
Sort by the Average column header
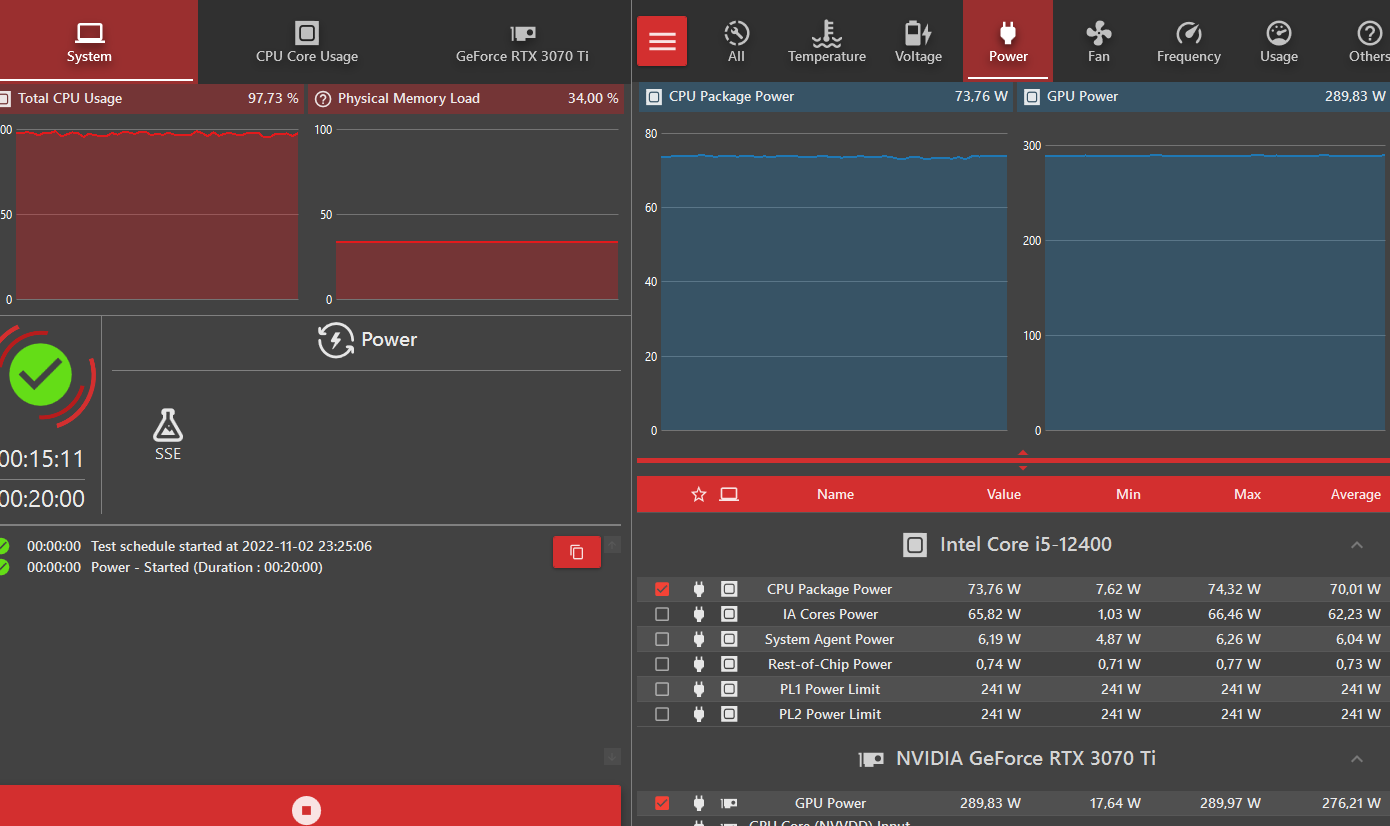tap(1356, 494)
